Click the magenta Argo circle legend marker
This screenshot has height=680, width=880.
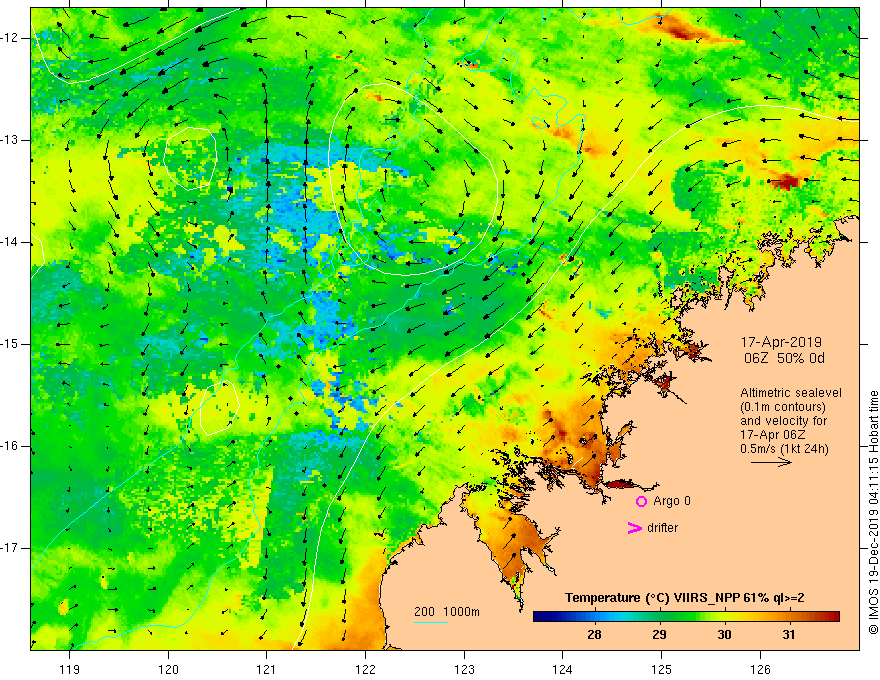tap(641, 501)
